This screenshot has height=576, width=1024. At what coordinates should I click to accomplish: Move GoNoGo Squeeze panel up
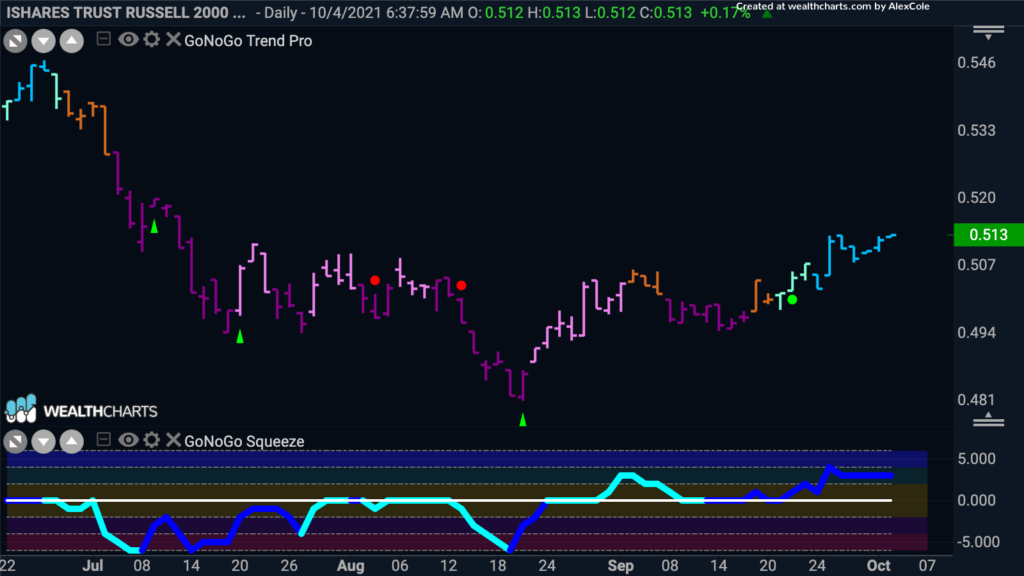(x=71, y=441)
